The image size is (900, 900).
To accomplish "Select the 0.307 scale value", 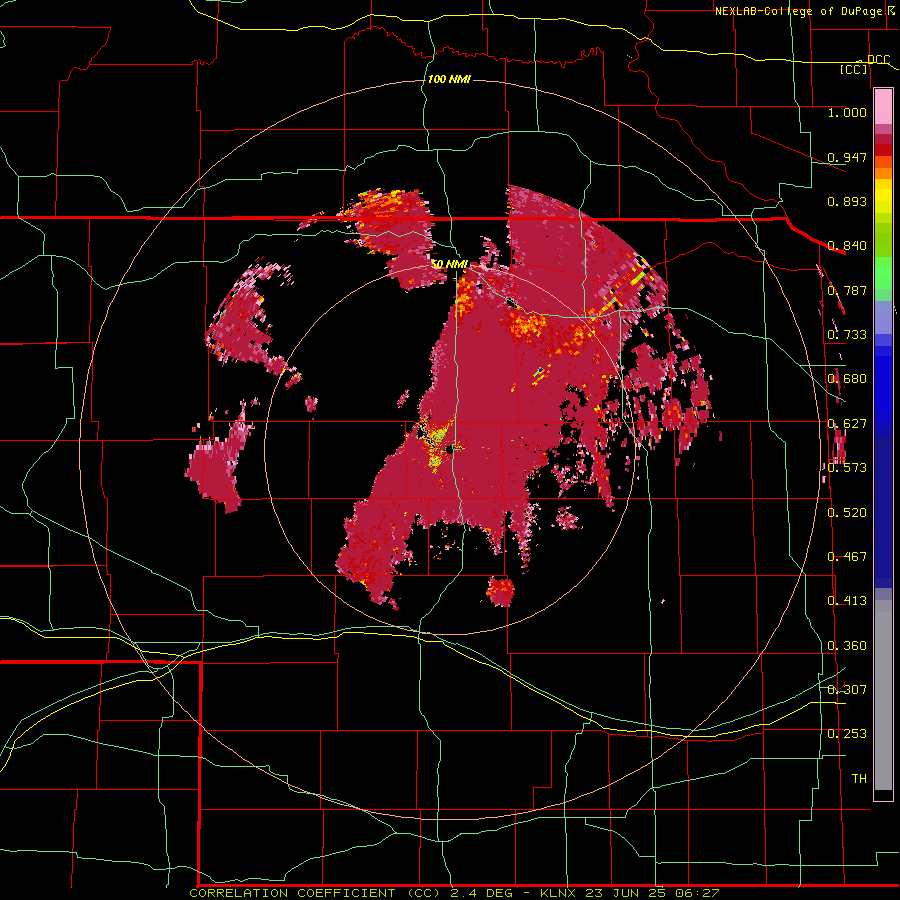I will pyautogui.click(x=847, y=690).
